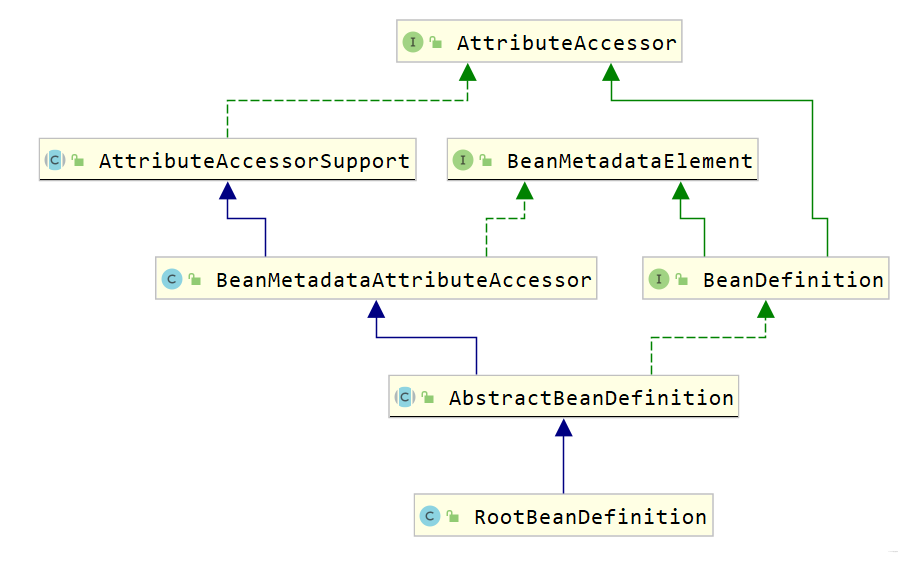This screenshot has height=562, width=913.
Task: Click the AbstractBeanDefinition abstract class icon
Action: coord(405,397)
